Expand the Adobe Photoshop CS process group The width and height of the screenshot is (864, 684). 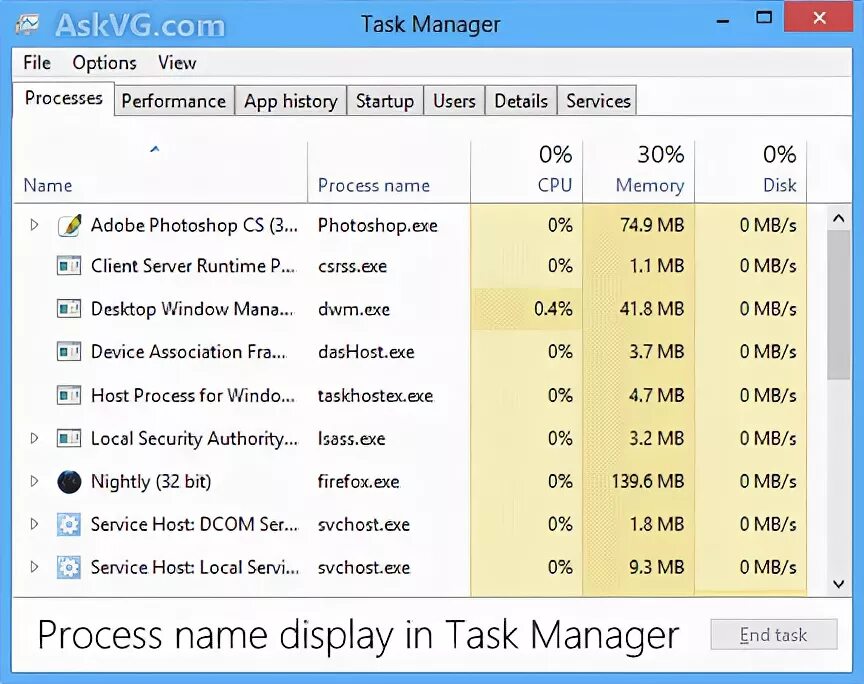point(34,225)
